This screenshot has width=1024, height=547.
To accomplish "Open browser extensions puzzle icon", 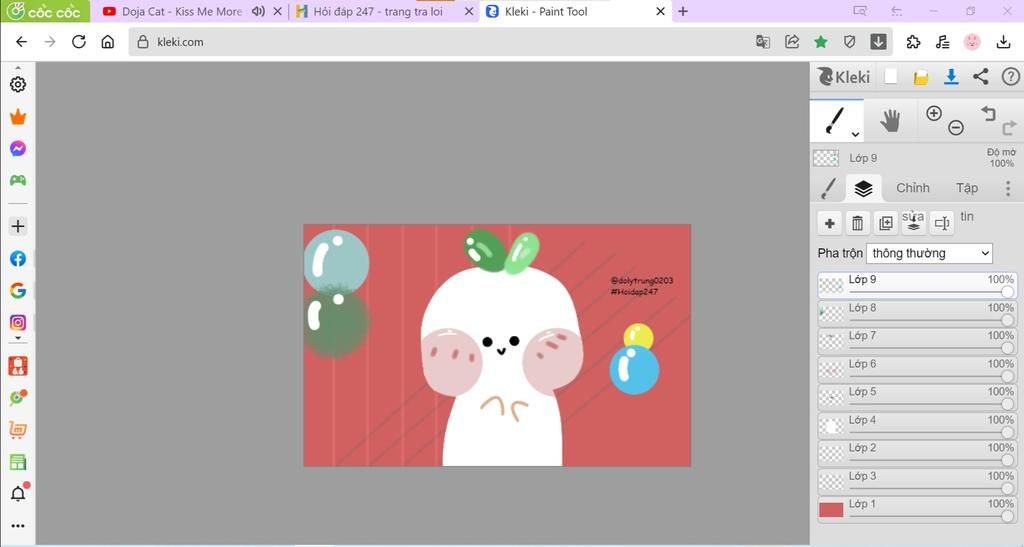I will point(913,42).
